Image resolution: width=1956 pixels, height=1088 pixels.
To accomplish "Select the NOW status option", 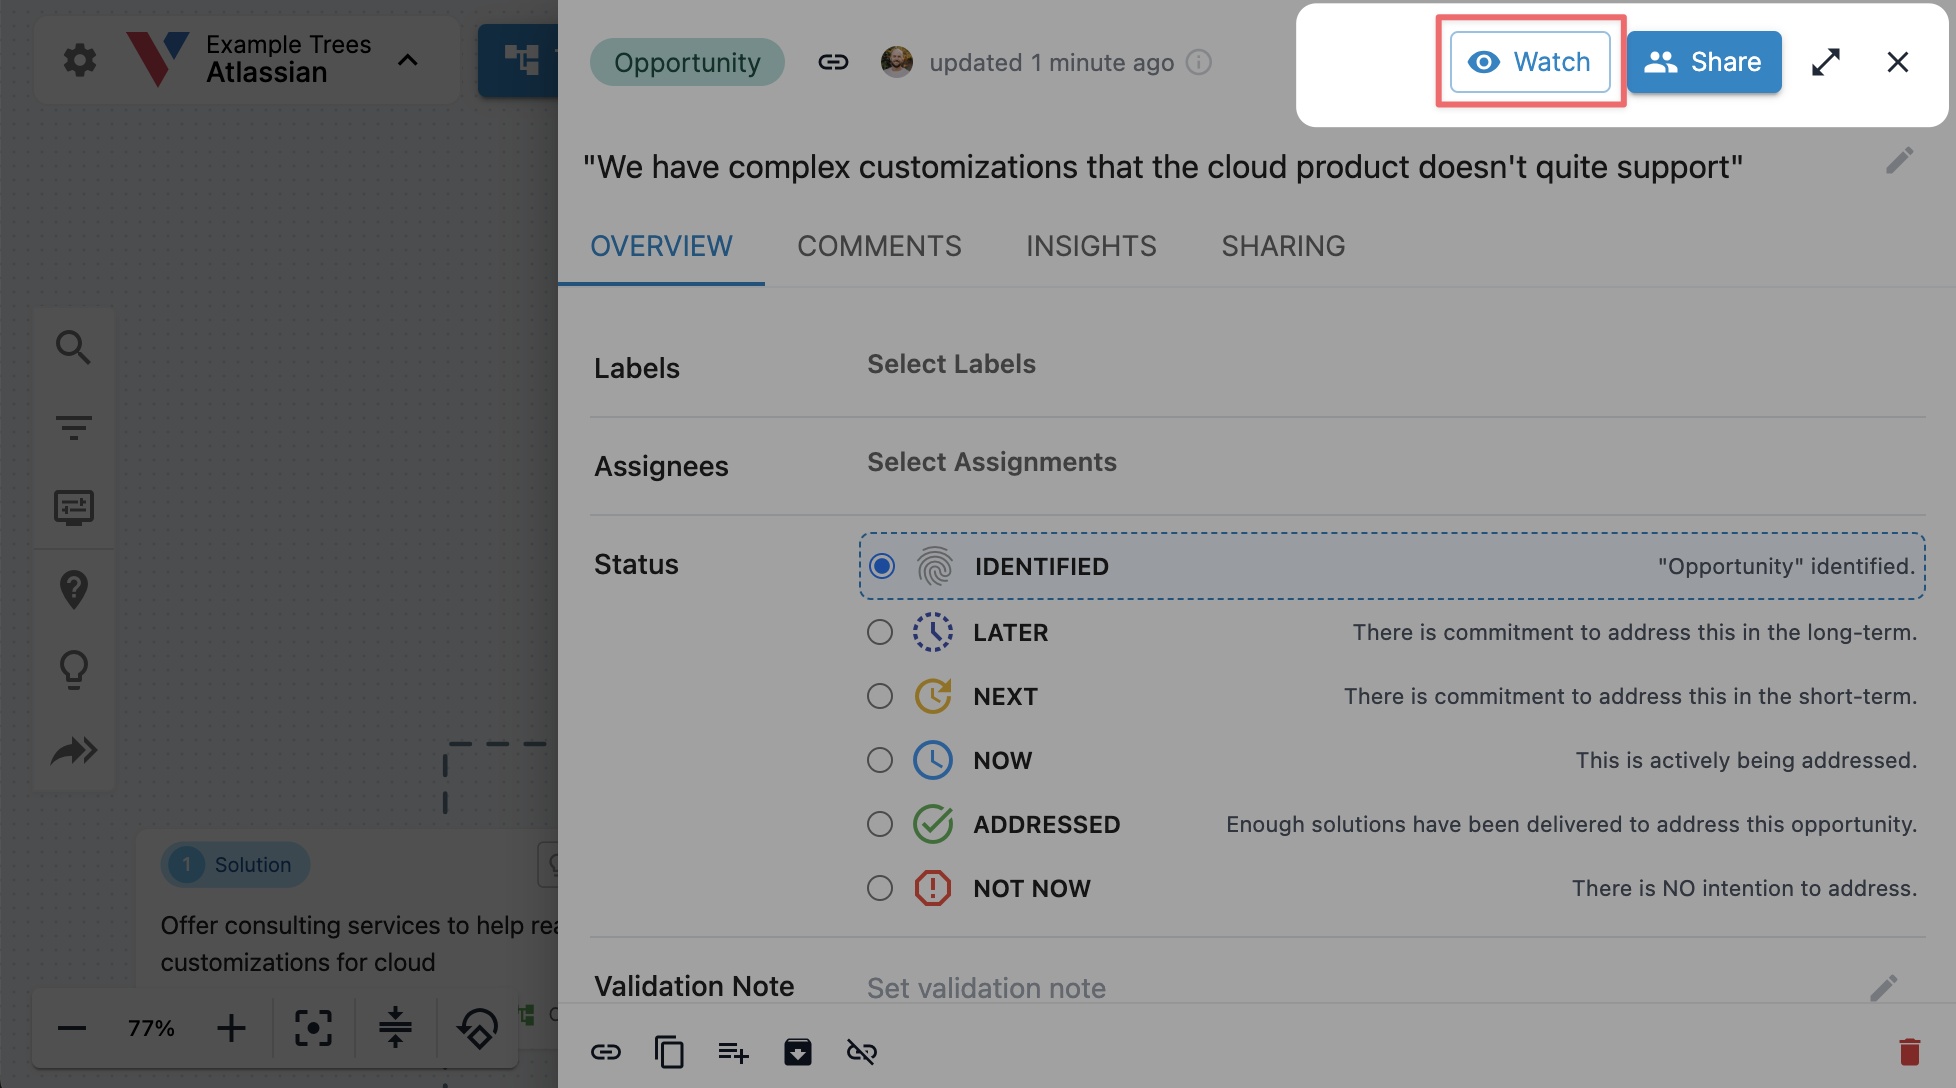I will (x=880, y=760).
